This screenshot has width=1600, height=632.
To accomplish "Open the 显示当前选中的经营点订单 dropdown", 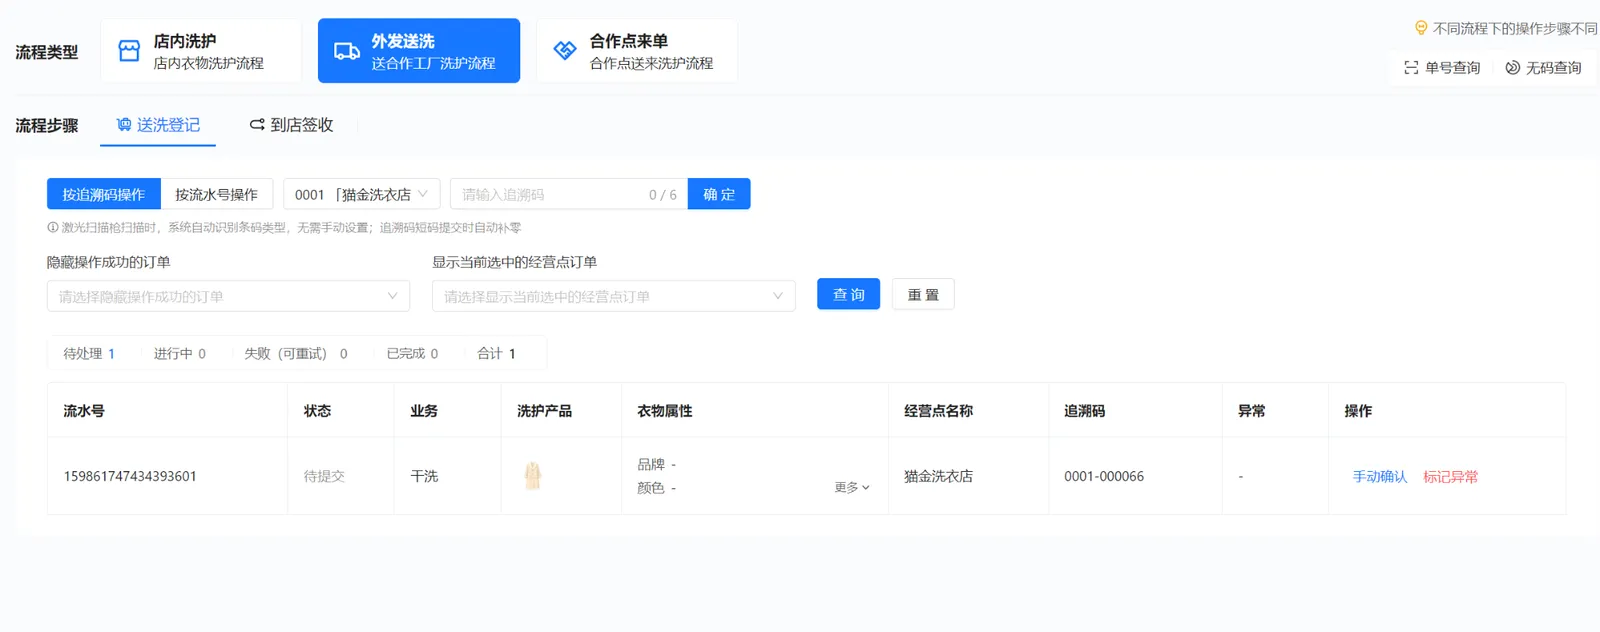I will pyautogui.click(x=613, y=296).
